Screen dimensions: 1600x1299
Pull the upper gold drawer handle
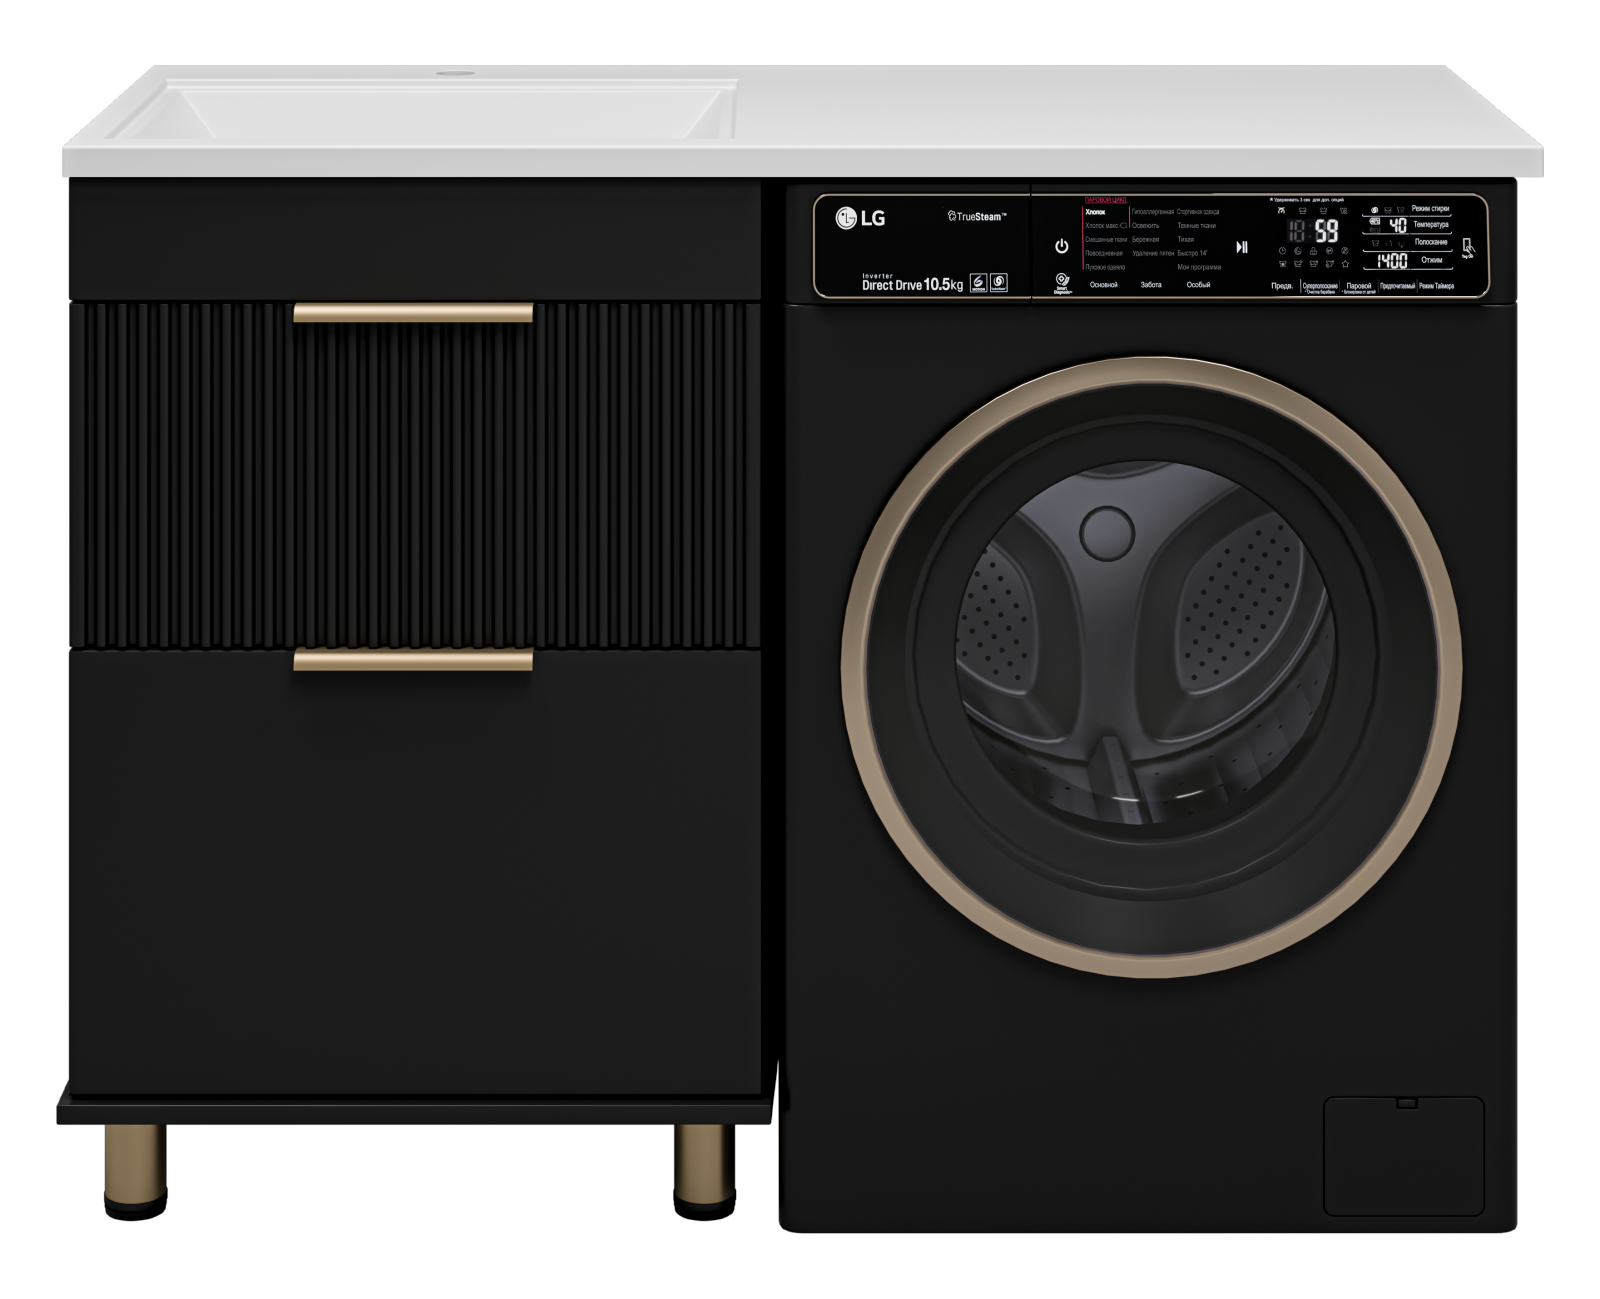point(413,313)
